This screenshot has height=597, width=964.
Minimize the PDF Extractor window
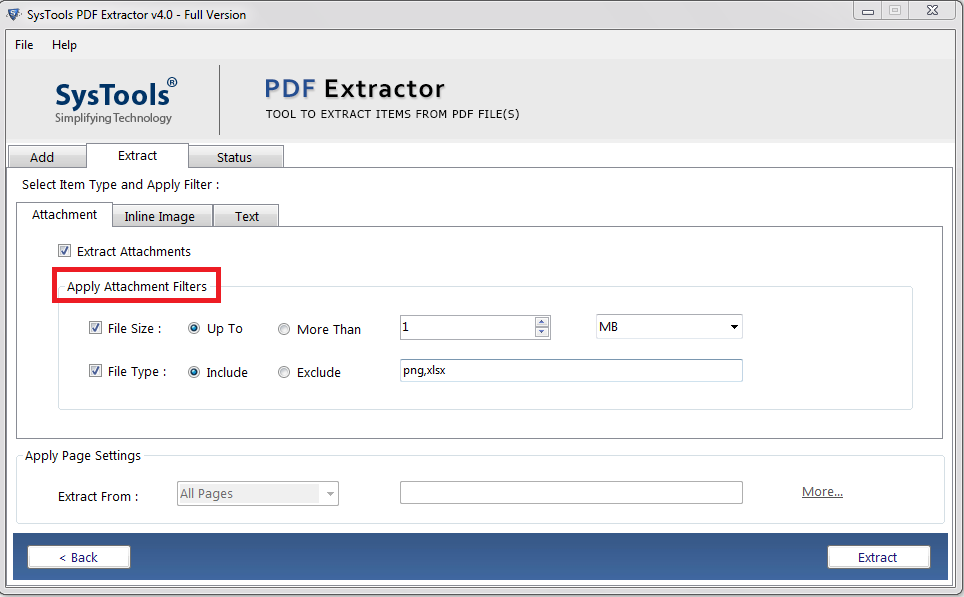[867, 11]
